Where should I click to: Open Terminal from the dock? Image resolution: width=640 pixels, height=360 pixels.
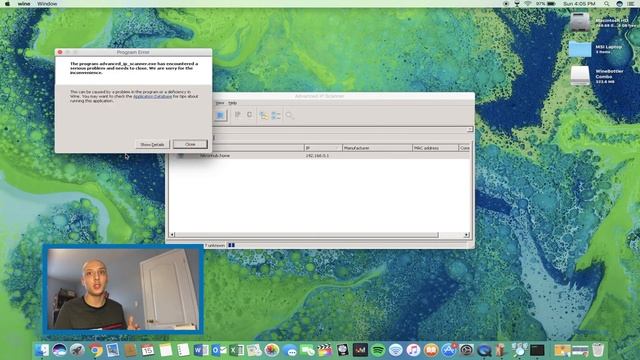tap(537, 350)
